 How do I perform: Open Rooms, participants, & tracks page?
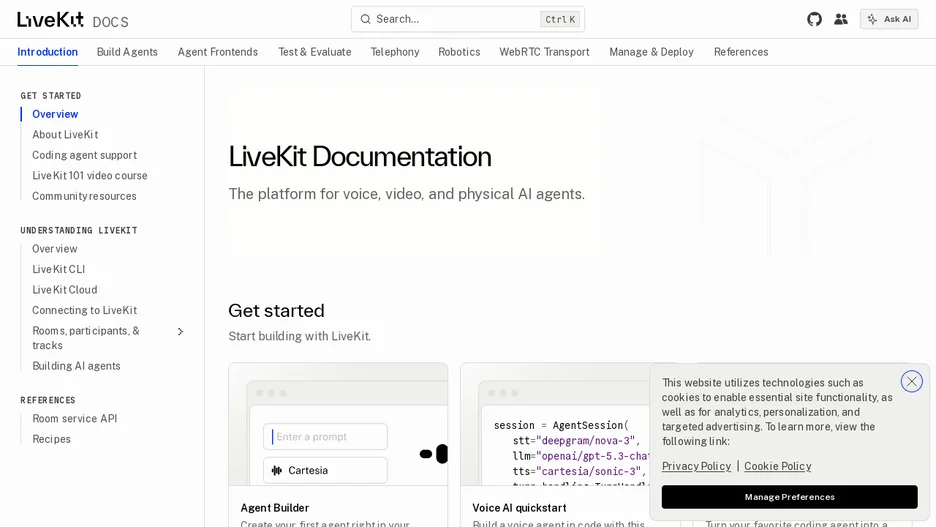86,338
